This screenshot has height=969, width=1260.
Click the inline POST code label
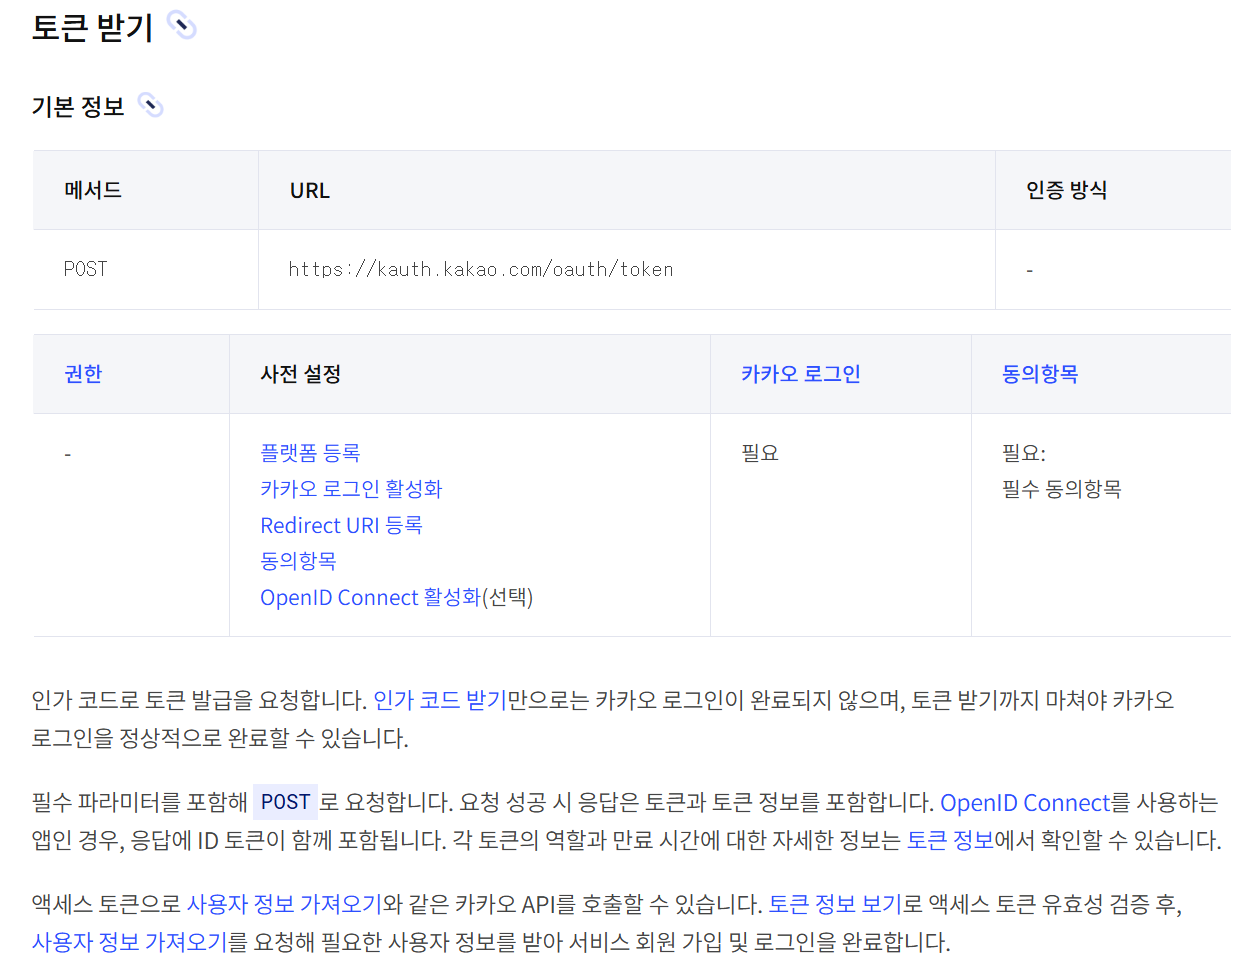tap(285, 802)
